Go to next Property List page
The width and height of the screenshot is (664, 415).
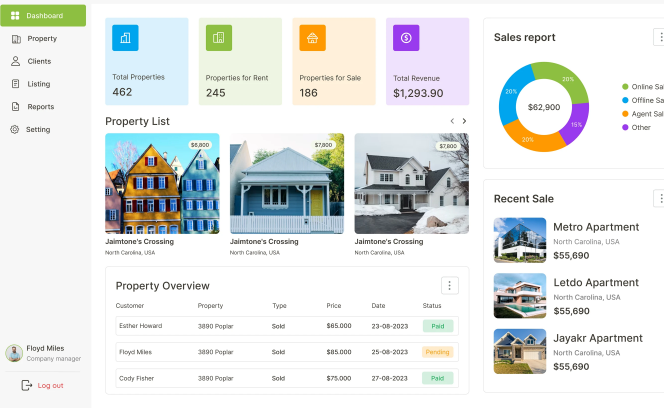(x=464, y=121)
